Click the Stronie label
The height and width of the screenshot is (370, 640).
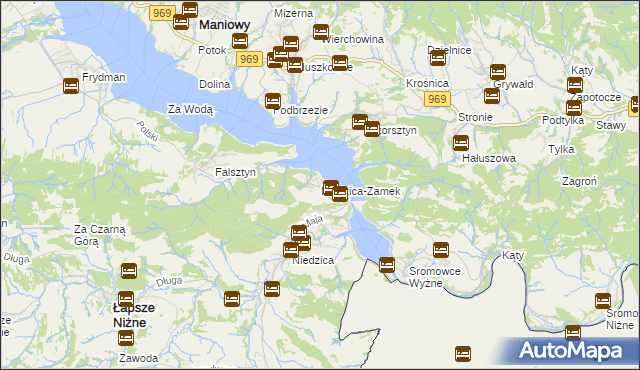click(x=475, y=117)
